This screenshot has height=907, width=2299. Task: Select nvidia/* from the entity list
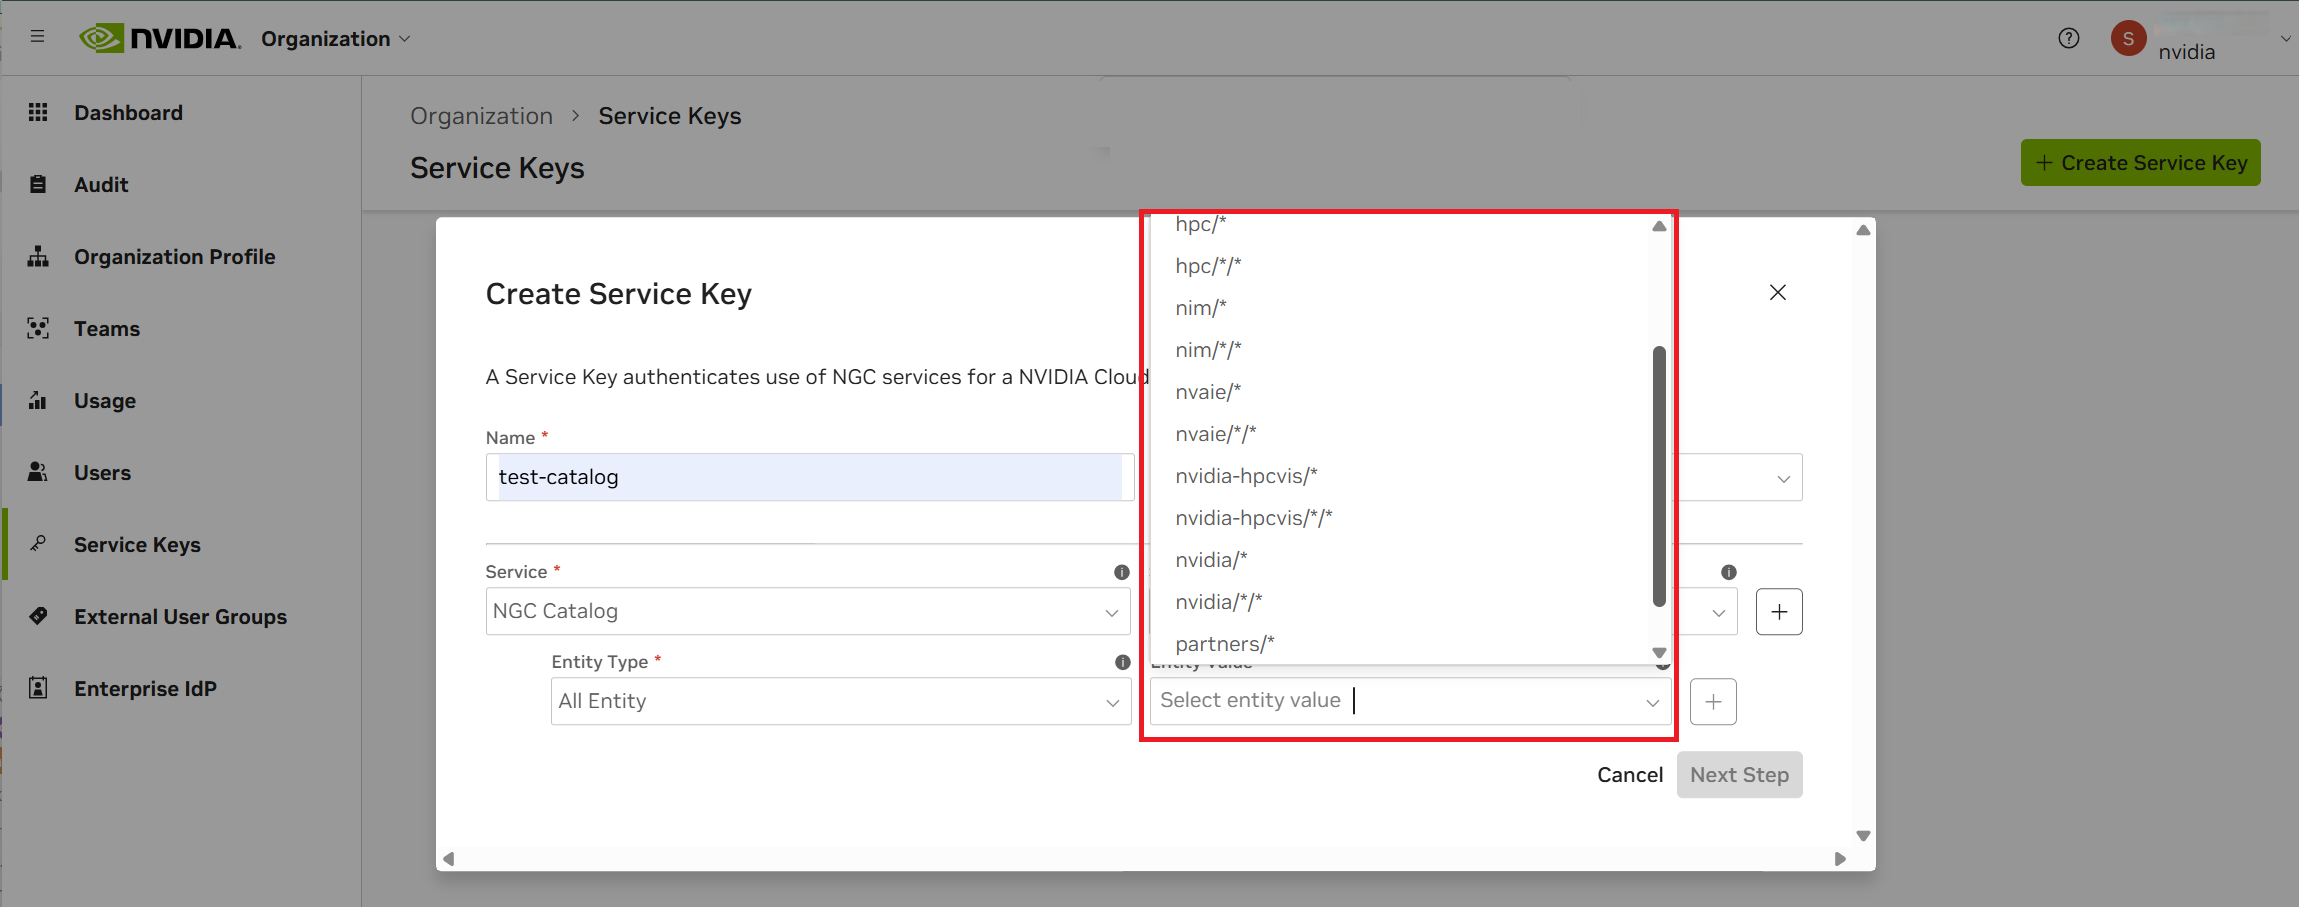pos(1210,559)
